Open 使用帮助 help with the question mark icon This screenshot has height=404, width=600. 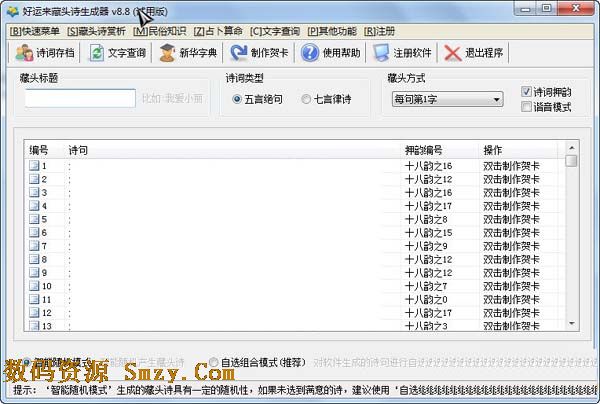pyautogui.click(x=331, y=53)
